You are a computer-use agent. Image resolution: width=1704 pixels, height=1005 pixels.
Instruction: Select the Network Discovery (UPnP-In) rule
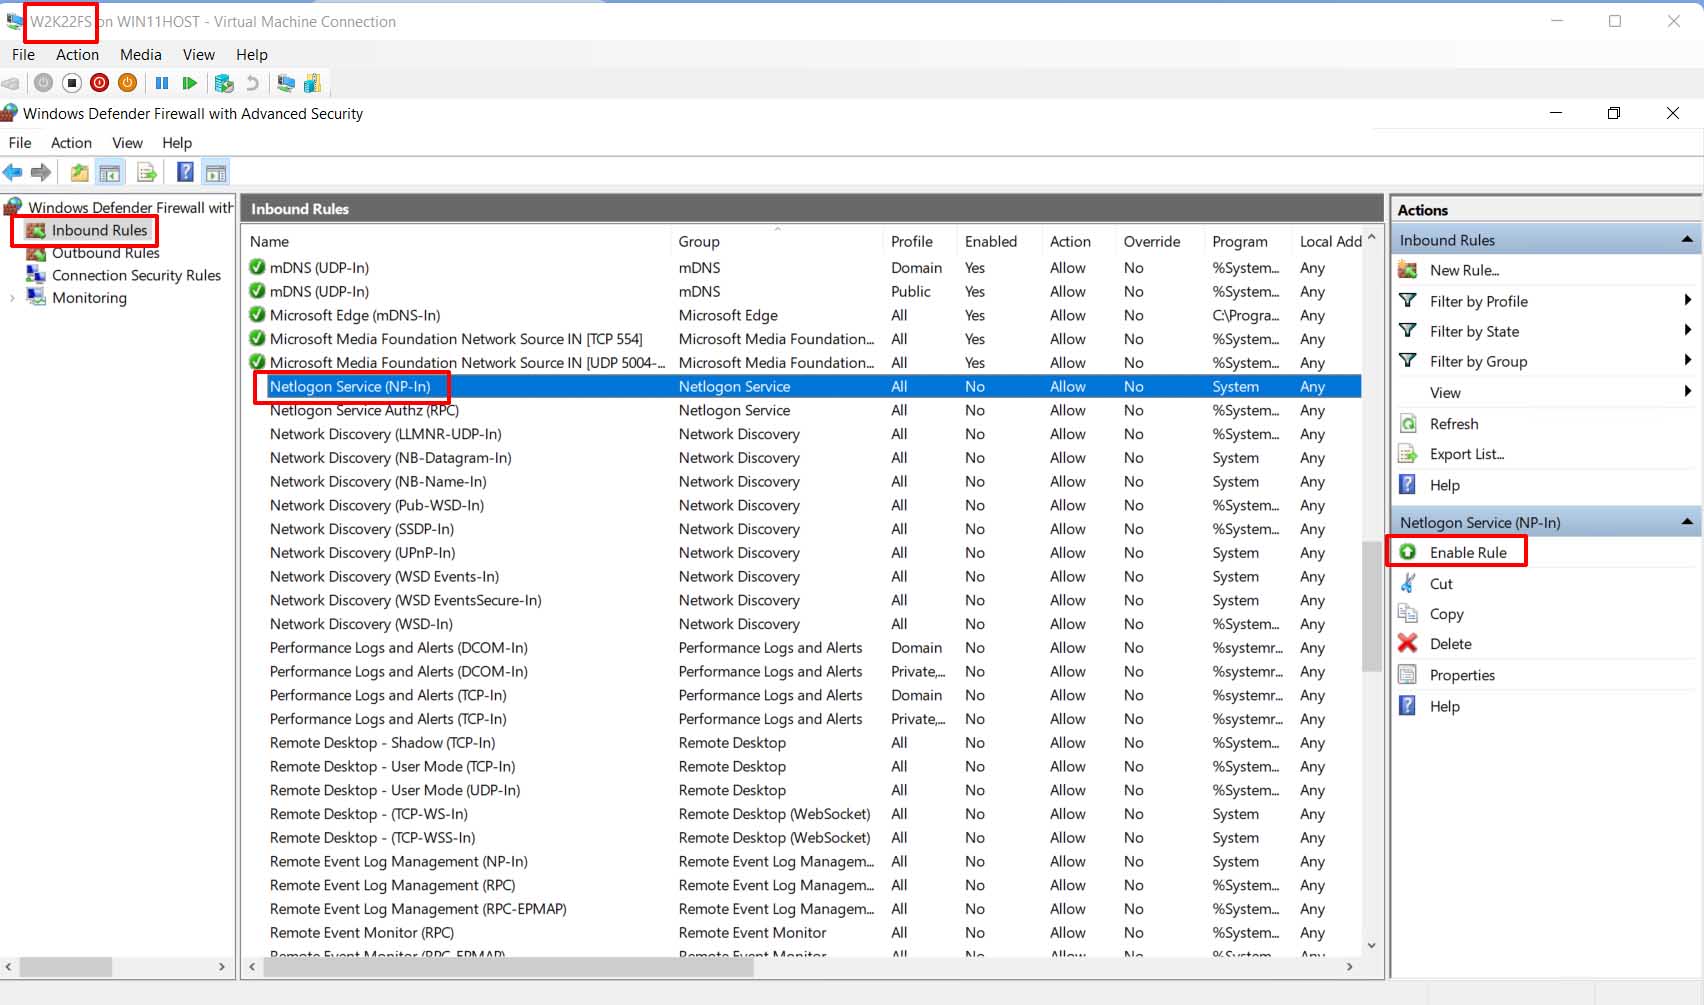tap(363, 553)
